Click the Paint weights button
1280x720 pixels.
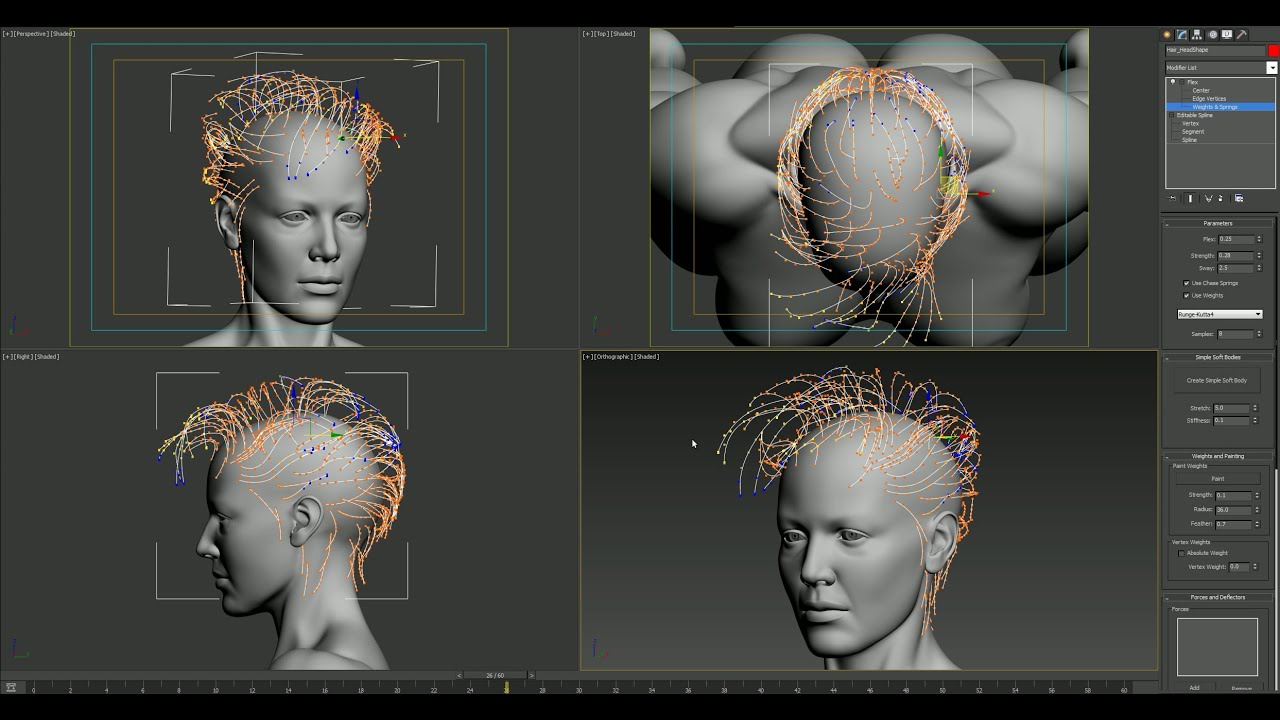coord(1217,478)
